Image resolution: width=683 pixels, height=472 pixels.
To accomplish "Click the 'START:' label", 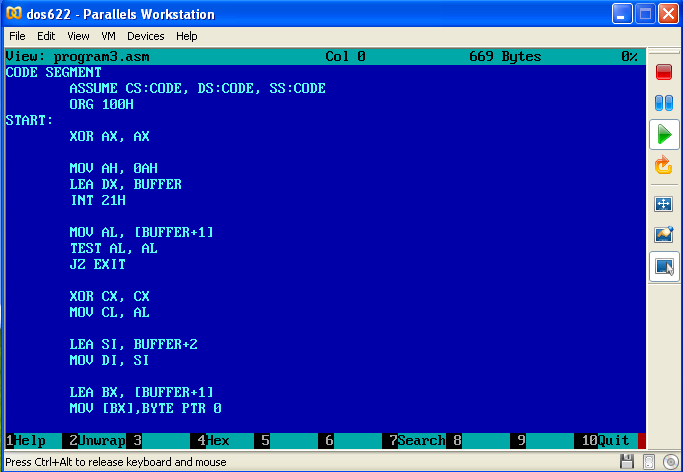I will click(x=30, y=120).
